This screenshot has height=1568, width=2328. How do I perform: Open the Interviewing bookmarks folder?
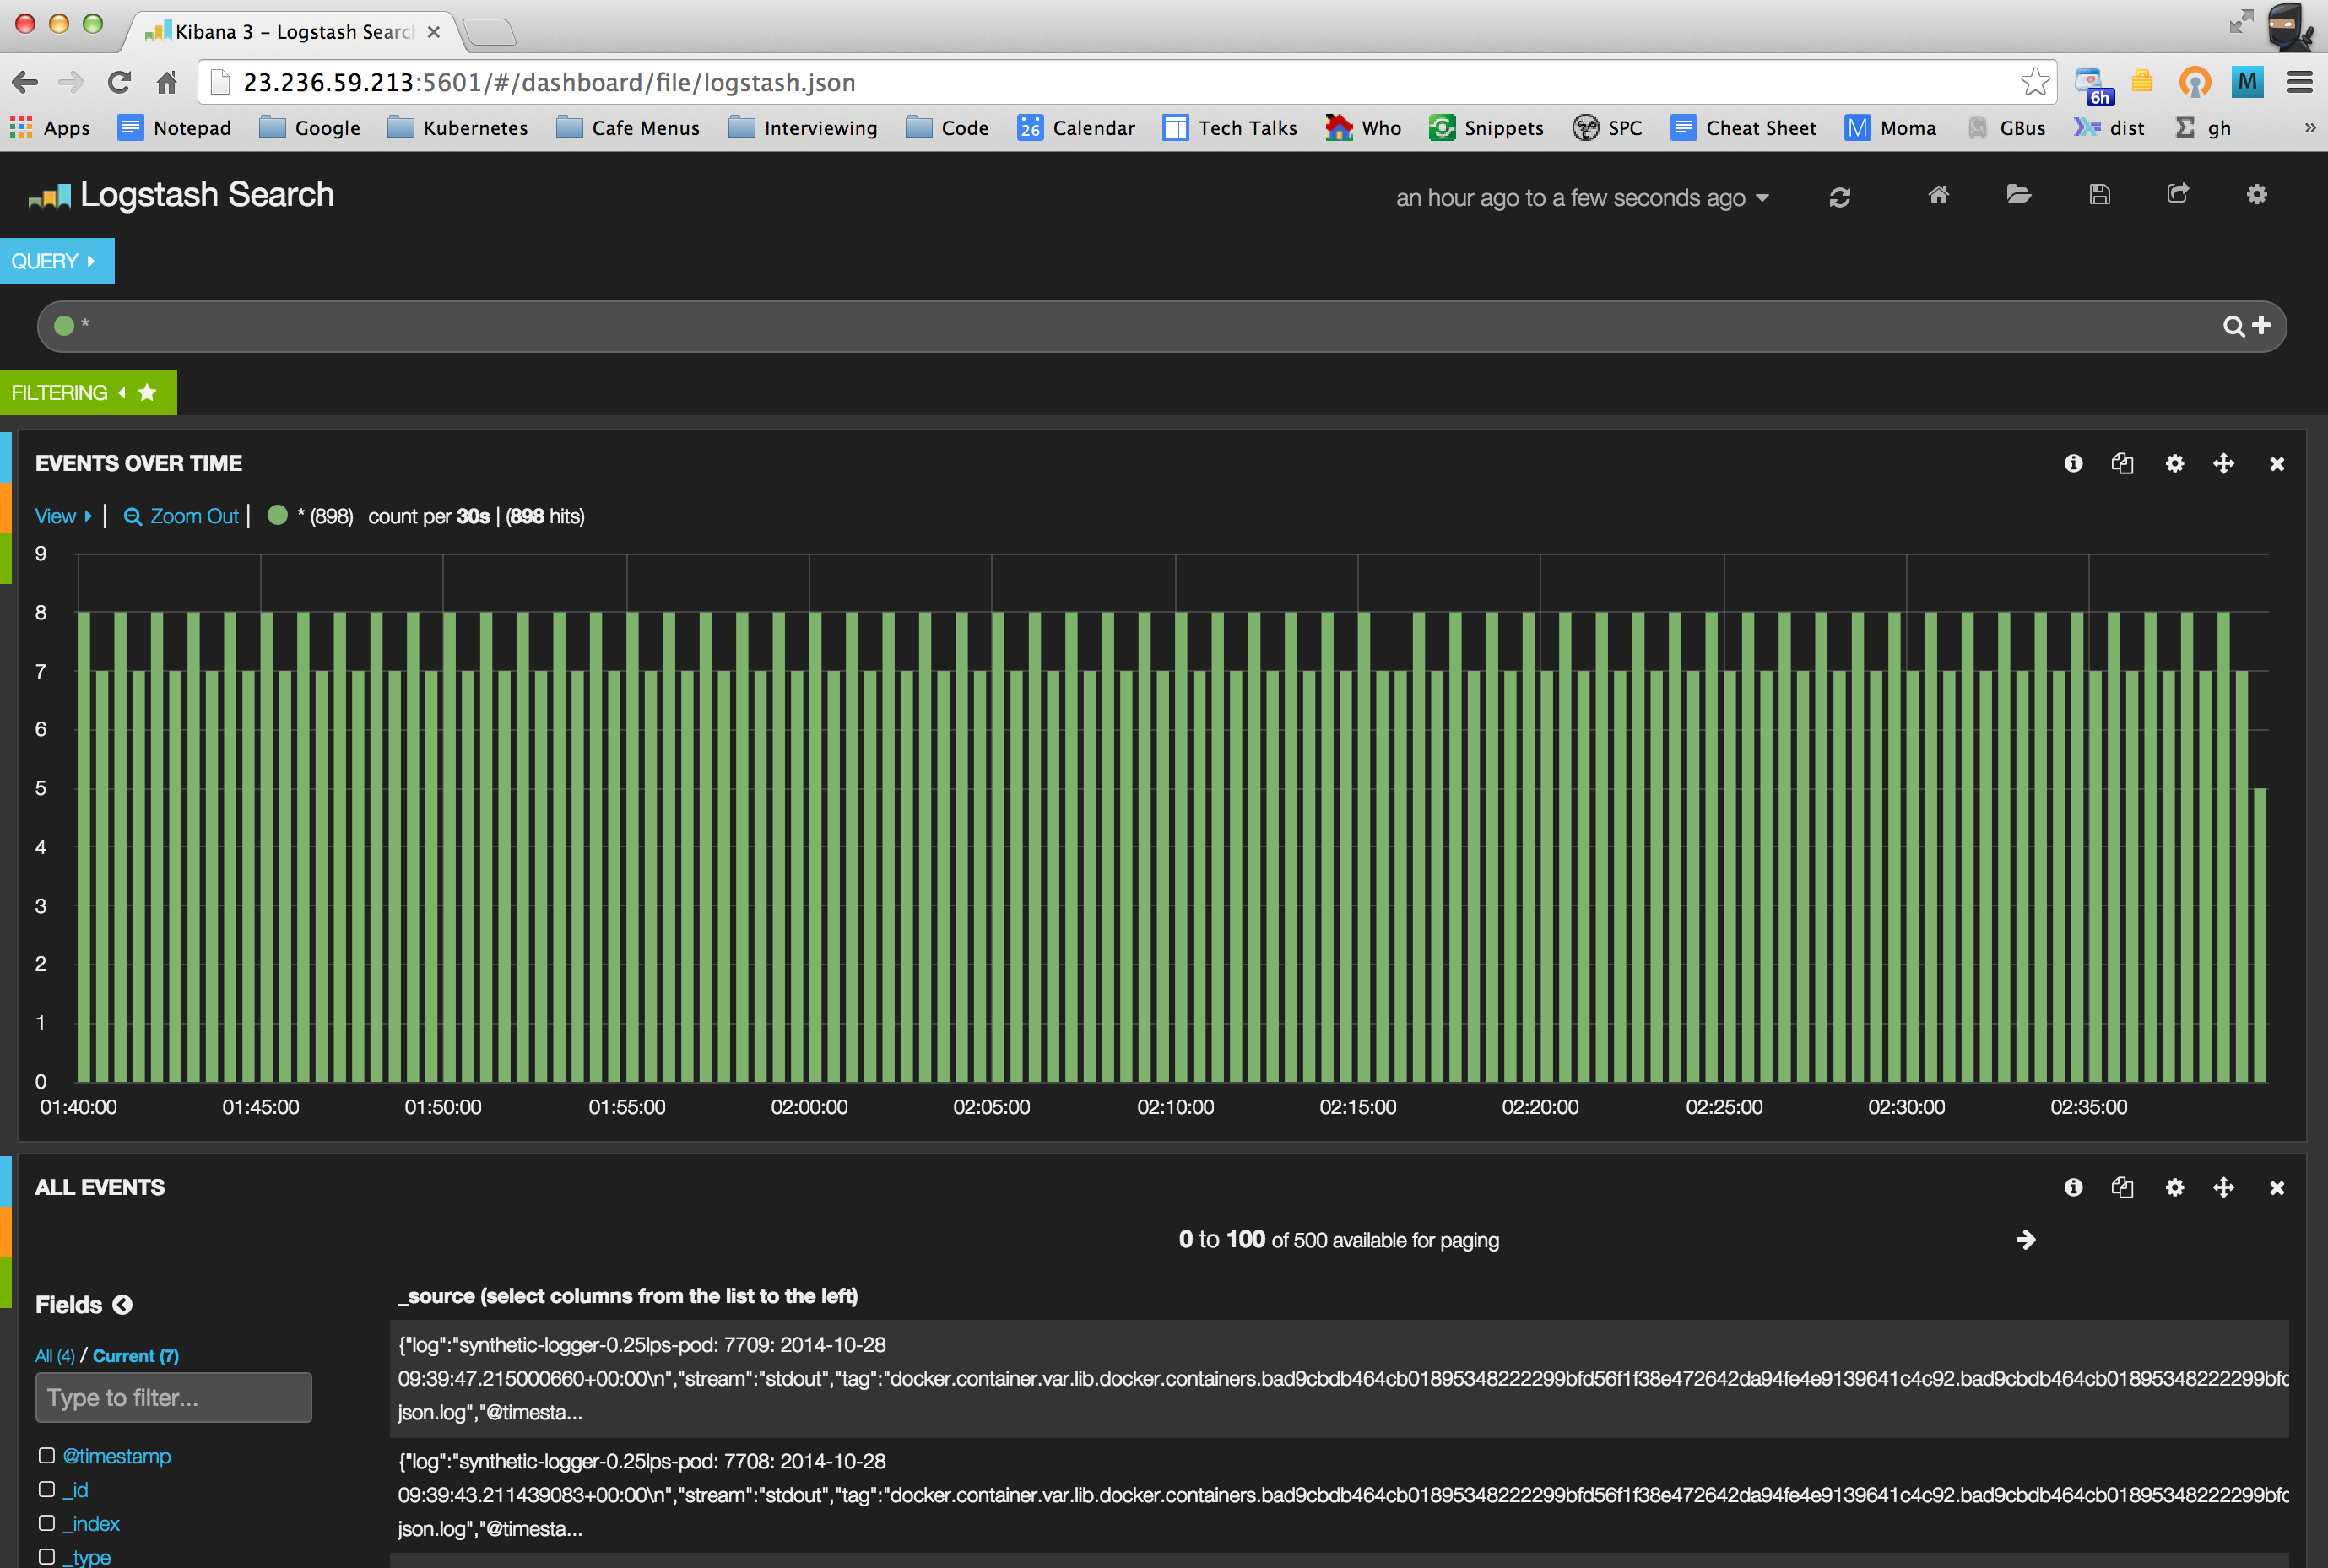[x=802, y=128]
